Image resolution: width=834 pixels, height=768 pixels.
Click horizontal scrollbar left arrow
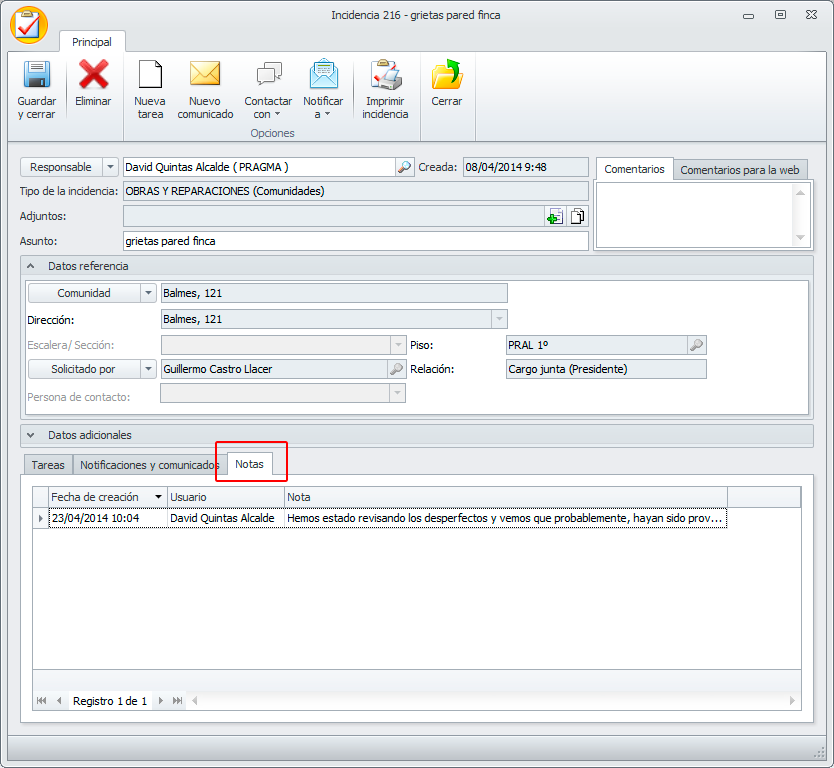point(195,700)
